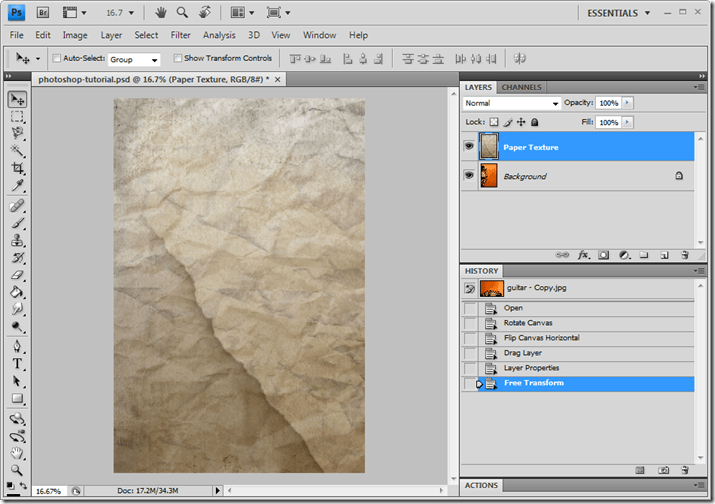Click the Rotate View tool in the application bar
This screenshot has height=504, width=715.
tap(205, 12)
